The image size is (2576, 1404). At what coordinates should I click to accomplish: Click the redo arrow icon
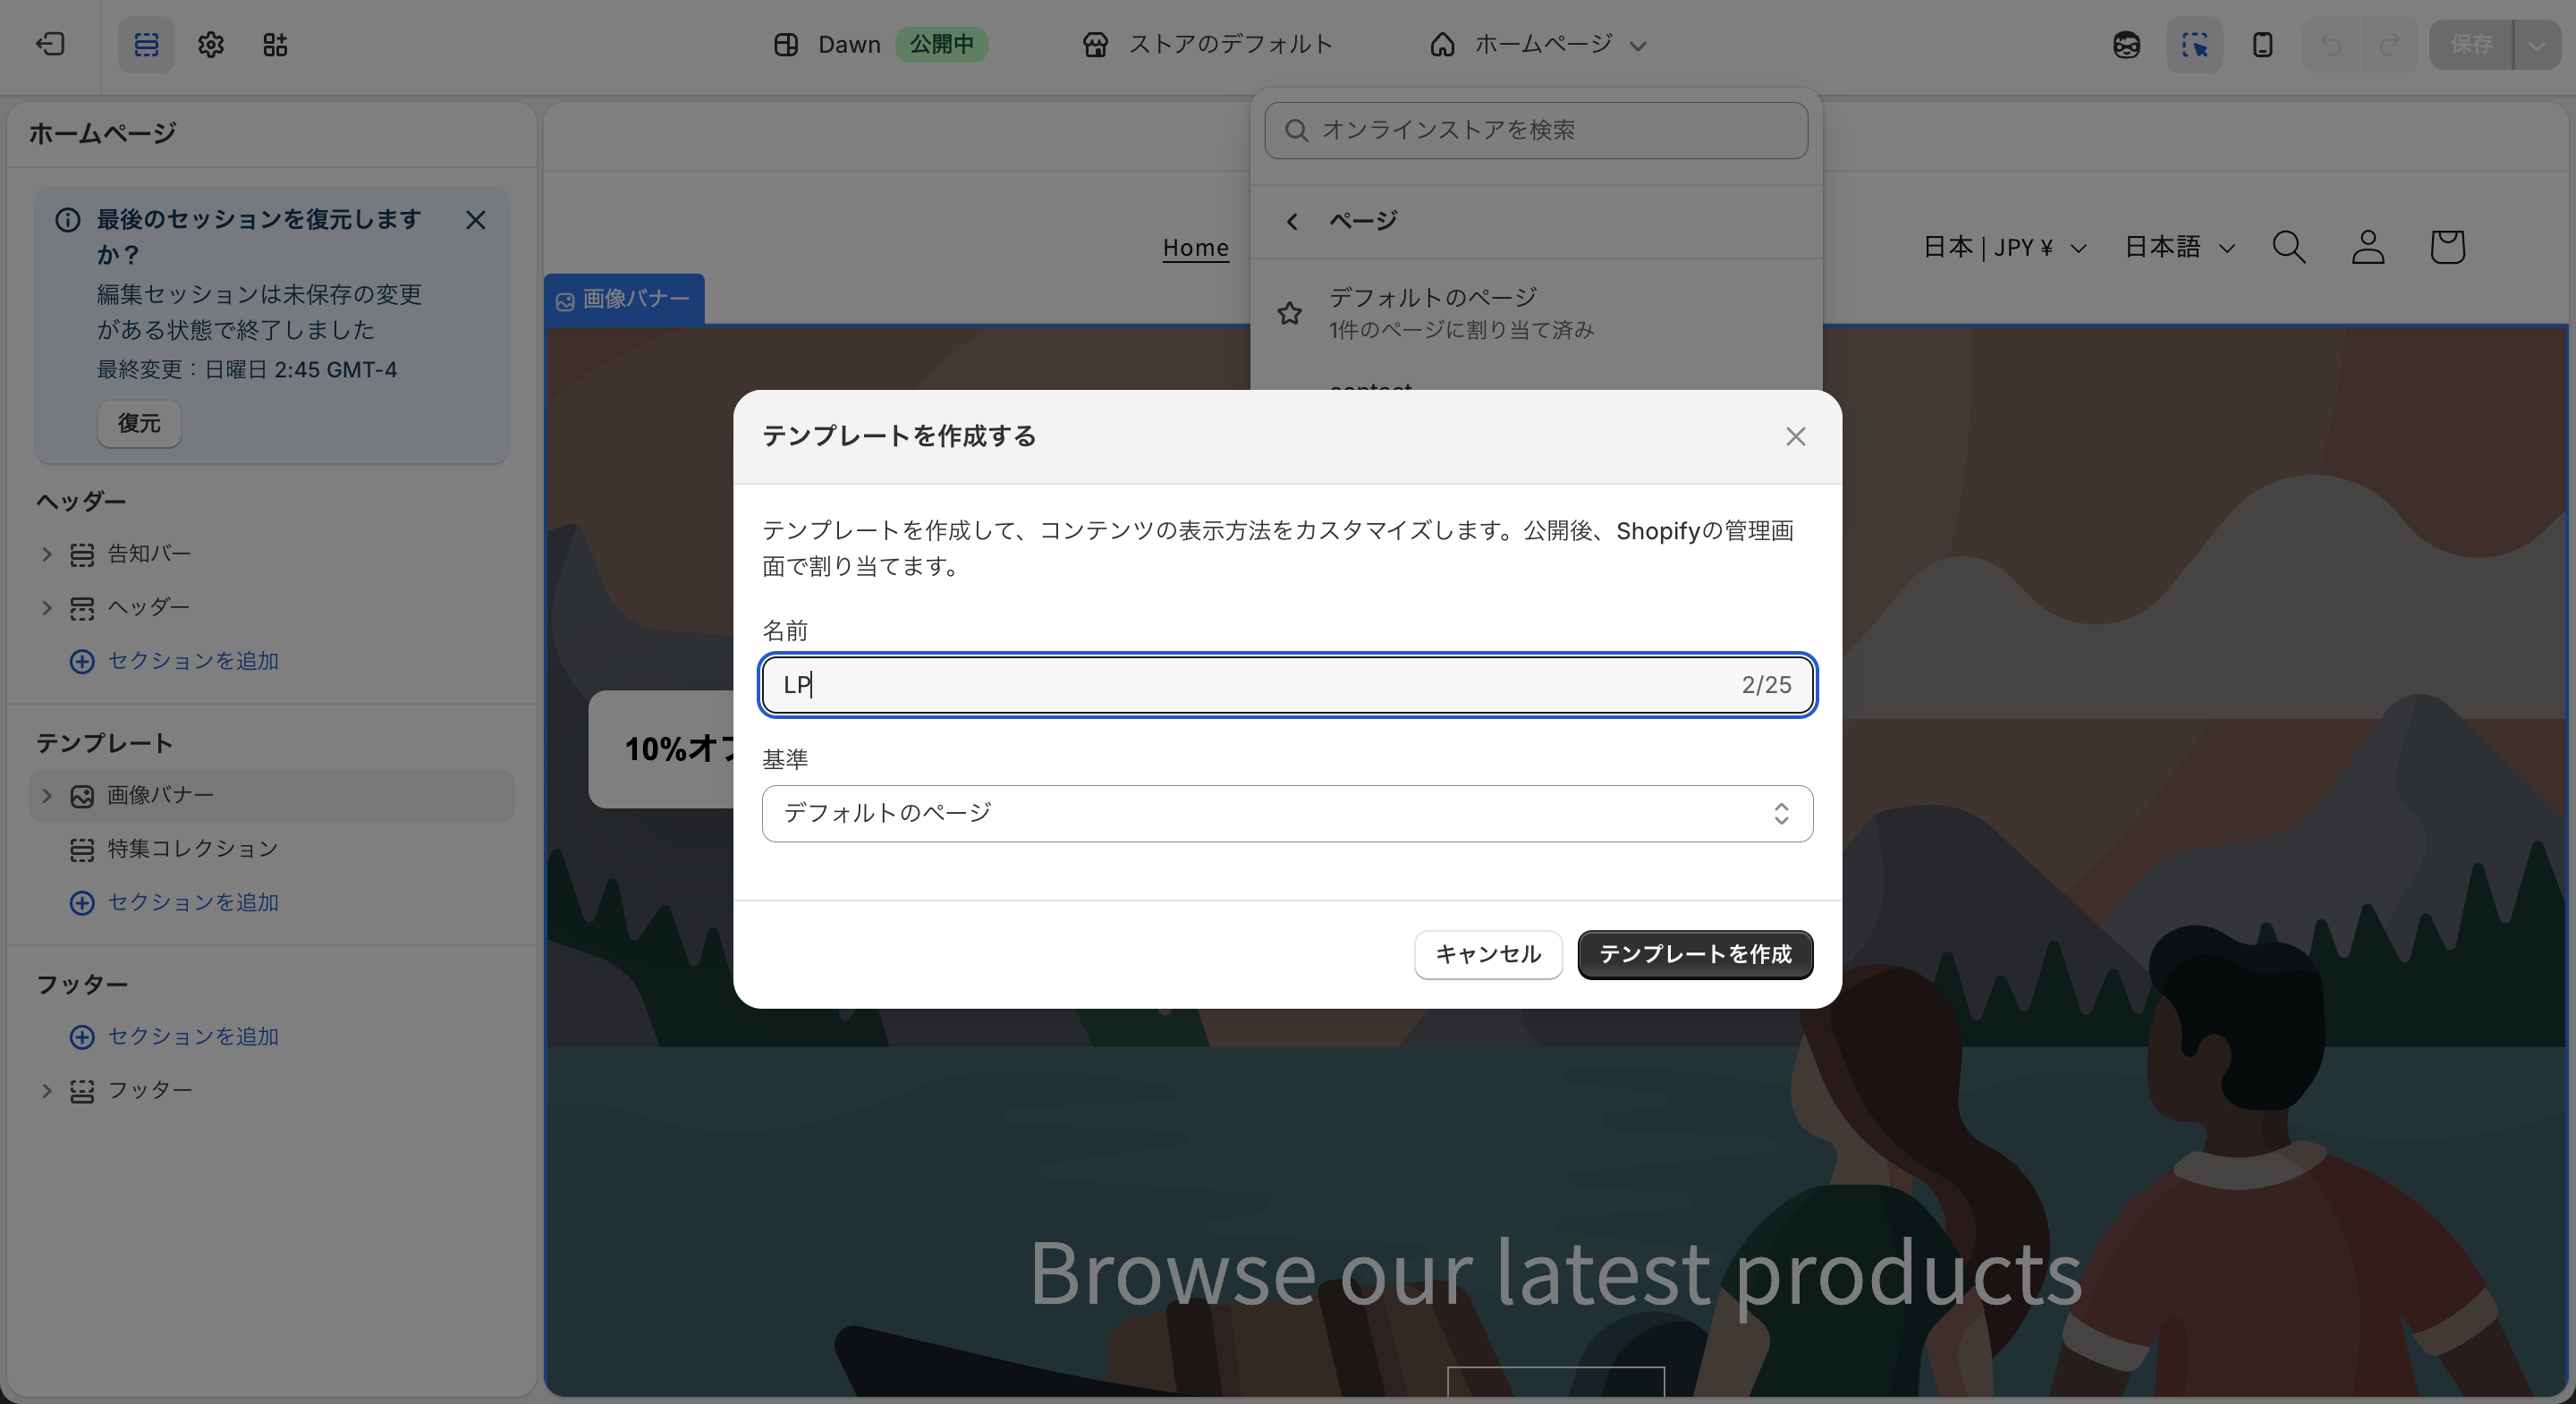2390,44
